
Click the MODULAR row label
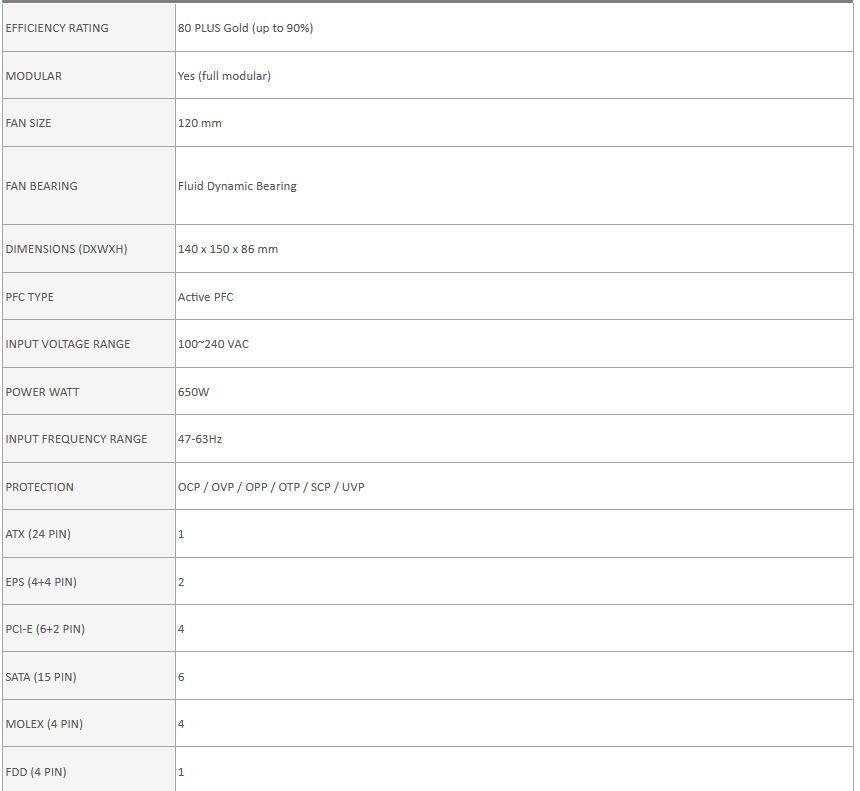click(34, 76)
